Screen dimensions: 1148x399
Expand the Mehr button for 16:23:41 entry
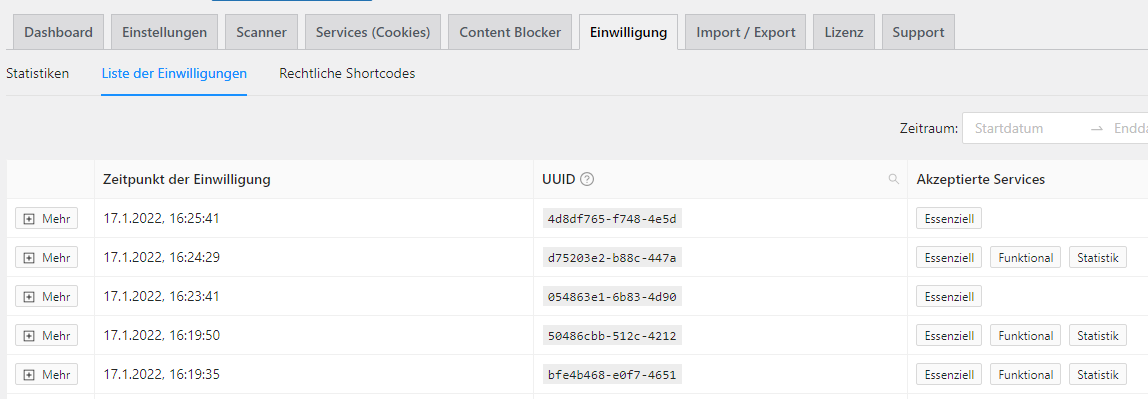pos(47,297)
